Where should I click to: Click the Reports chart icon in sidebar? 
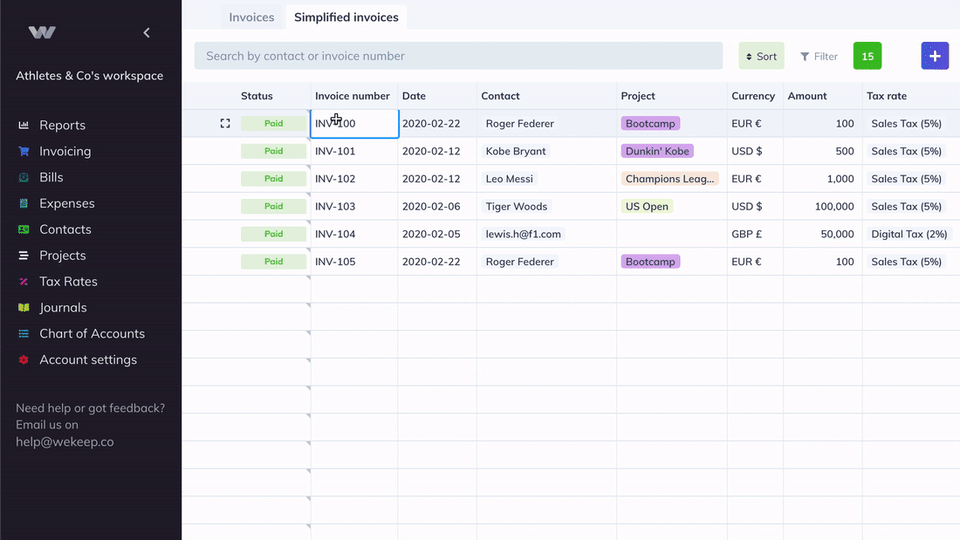point(24,125)
